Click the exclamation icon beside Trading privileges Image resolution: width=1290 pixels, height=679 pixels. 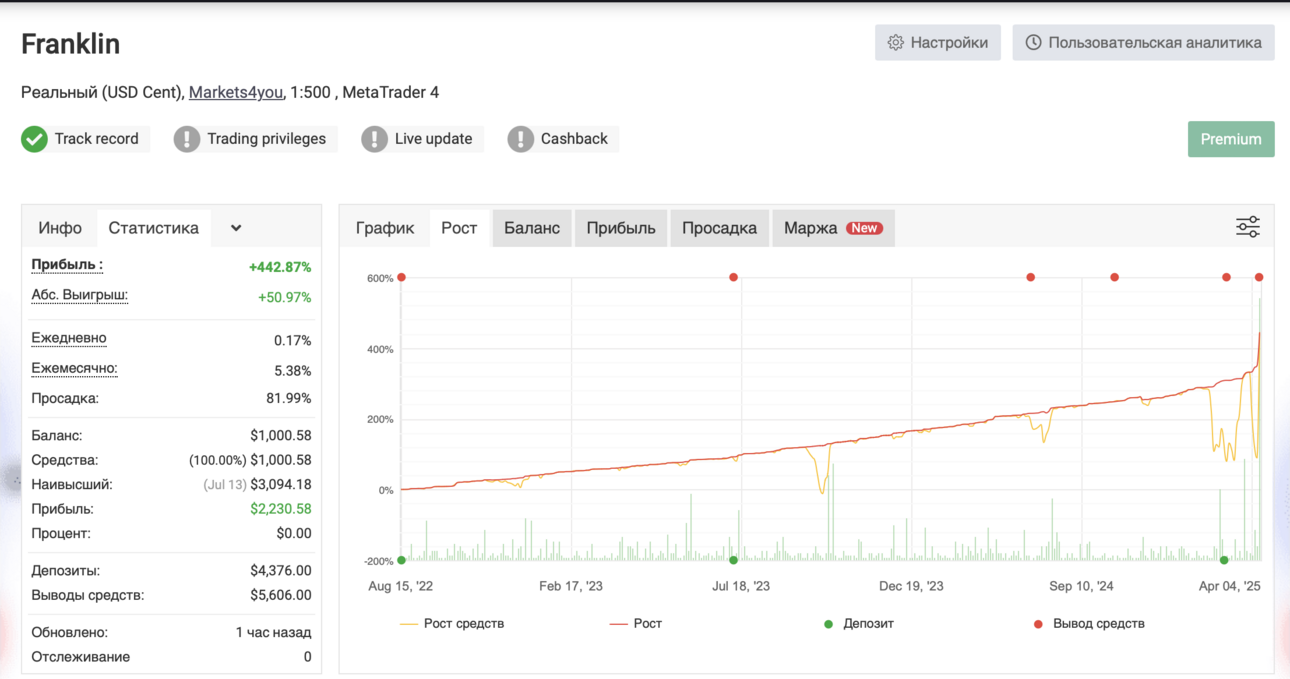[187, 139]
